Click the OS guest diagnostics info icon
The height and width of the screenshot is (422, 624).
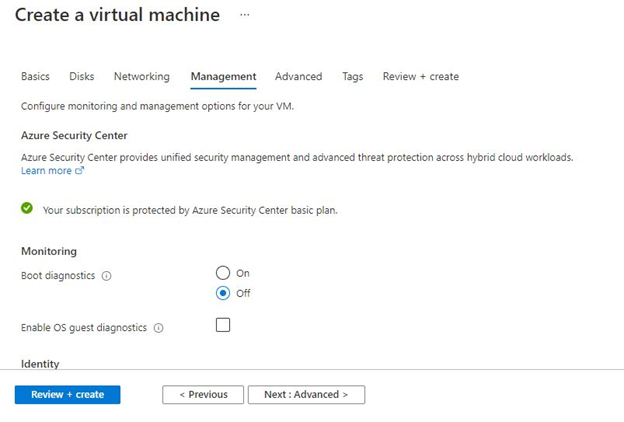(x=158, y=328)
